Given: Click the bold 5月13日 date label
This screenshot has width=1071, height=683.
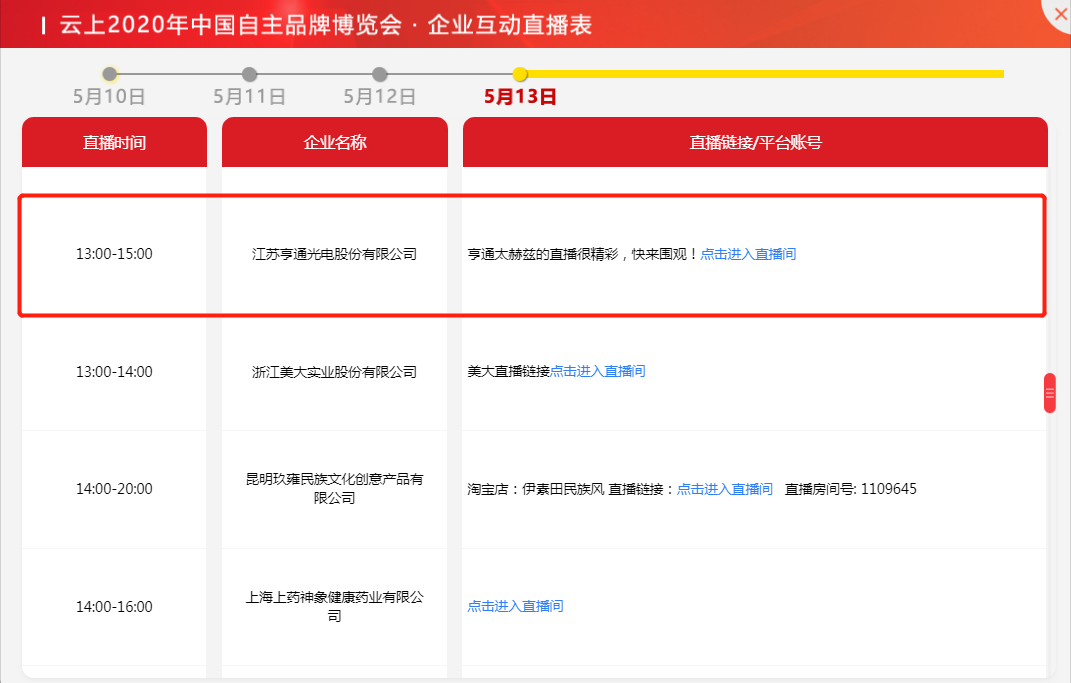Looking at the screenshot, I should (520, 96).
